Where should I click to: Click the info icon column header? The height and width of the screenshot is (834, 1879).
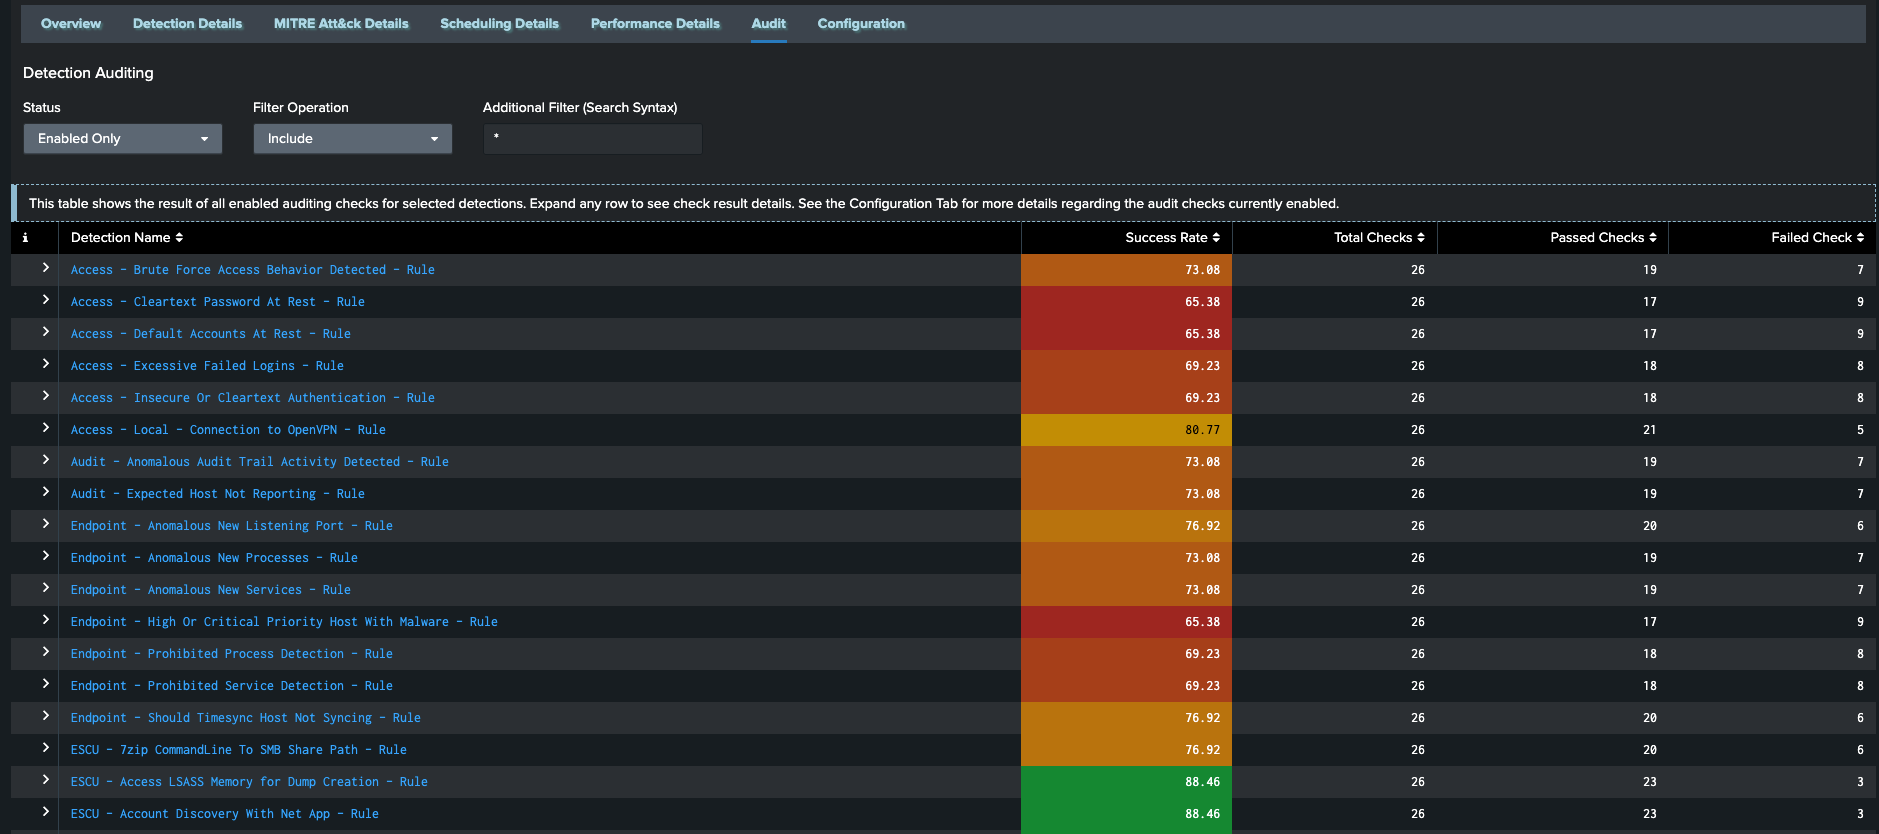pos(25,238)
